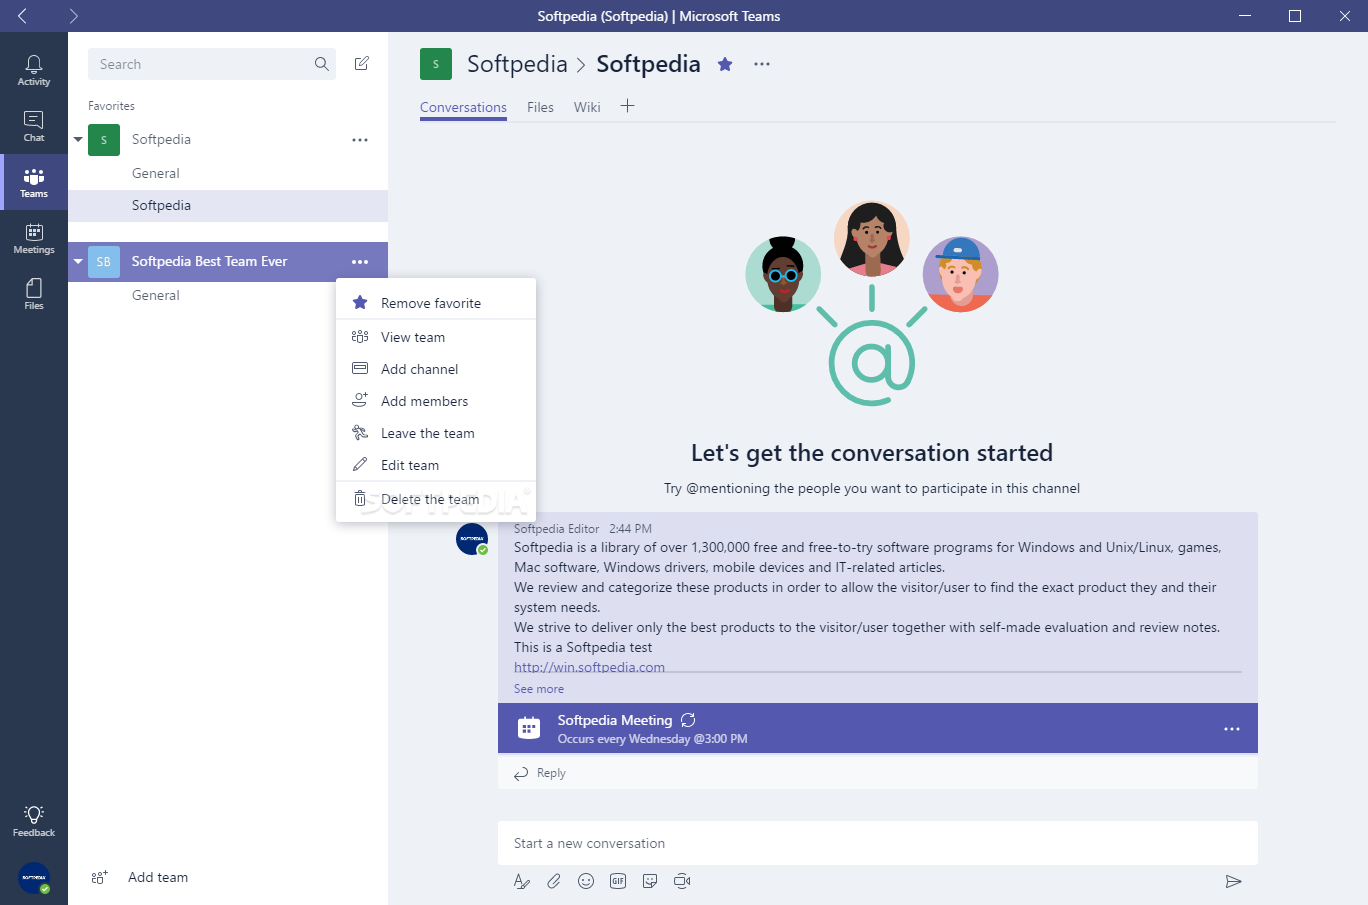Choose Add members from context menu
The image size is (1368, 905).
coord(436,401)
